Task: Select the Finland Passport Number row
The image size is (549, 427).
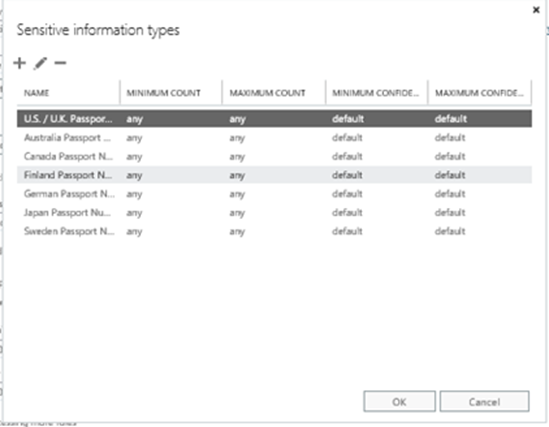Action: (x=274, y=175)
